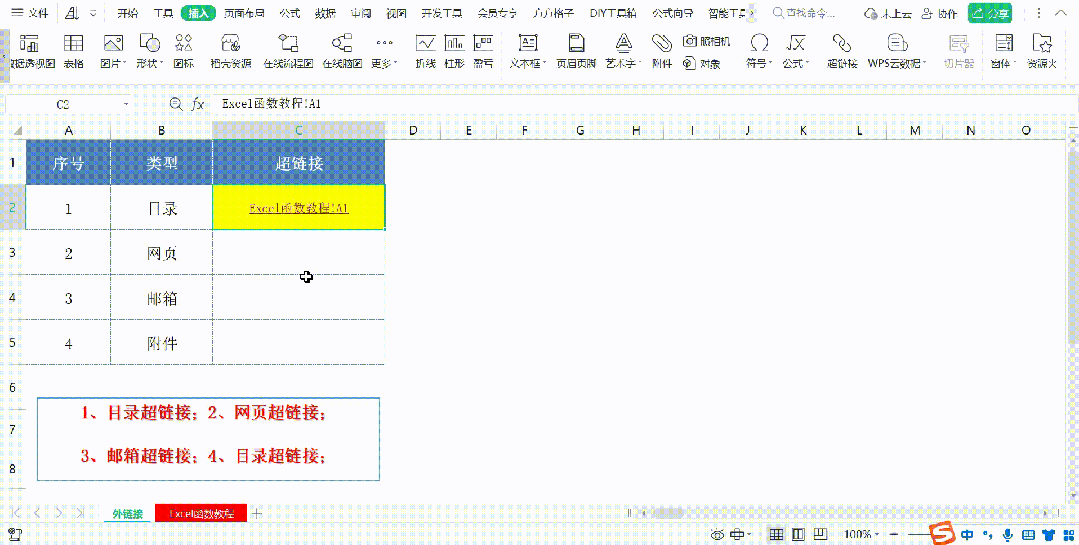Click the 未上云 cloud status button
1079x545 pixels.
pos(888,13)
